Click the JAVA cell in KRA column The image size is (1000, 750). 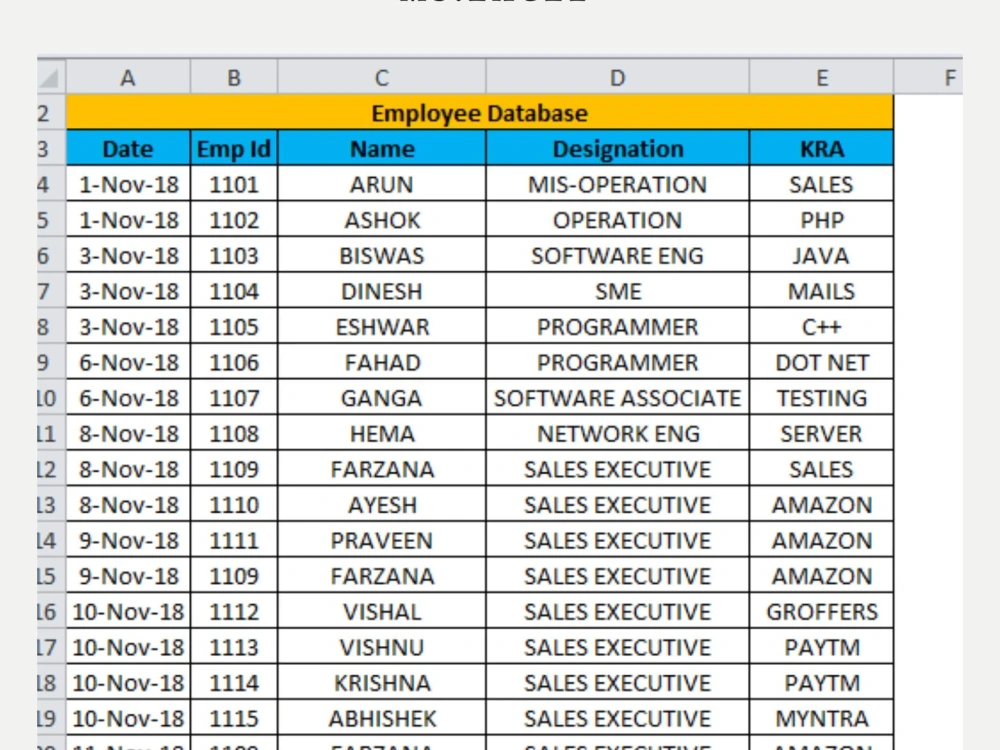coord(822,256)
